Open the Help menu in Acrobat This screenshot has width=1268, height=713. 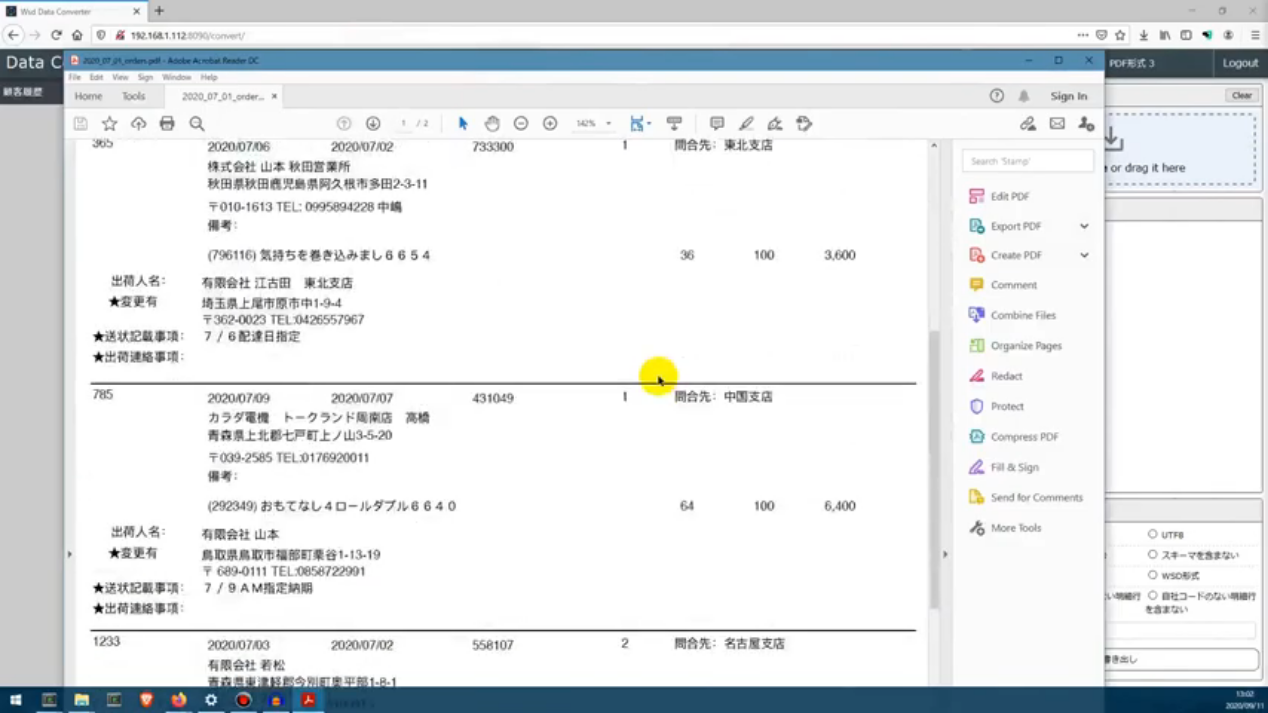[209, 77]
